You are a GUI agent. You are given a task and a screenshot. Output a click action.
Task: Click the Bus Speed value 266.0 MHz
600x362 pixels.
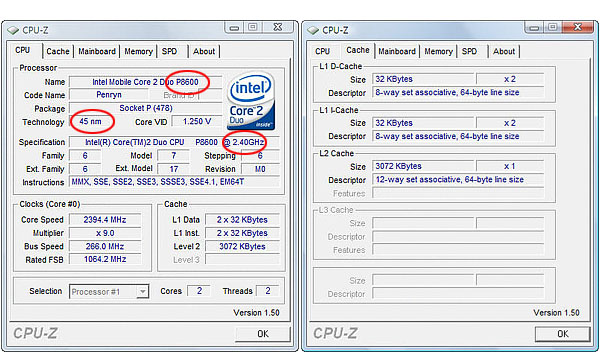click(x=105, y=246)
